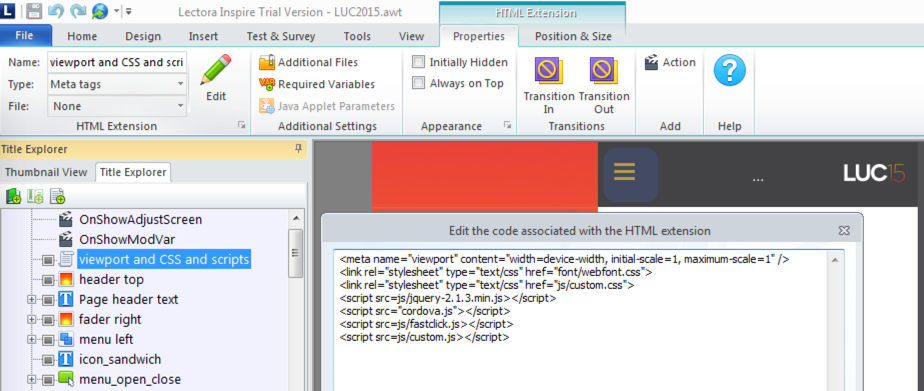Select the OnShowModVar action item
Viewport: 924px width, 391px height.
click(x=127, y=240)
